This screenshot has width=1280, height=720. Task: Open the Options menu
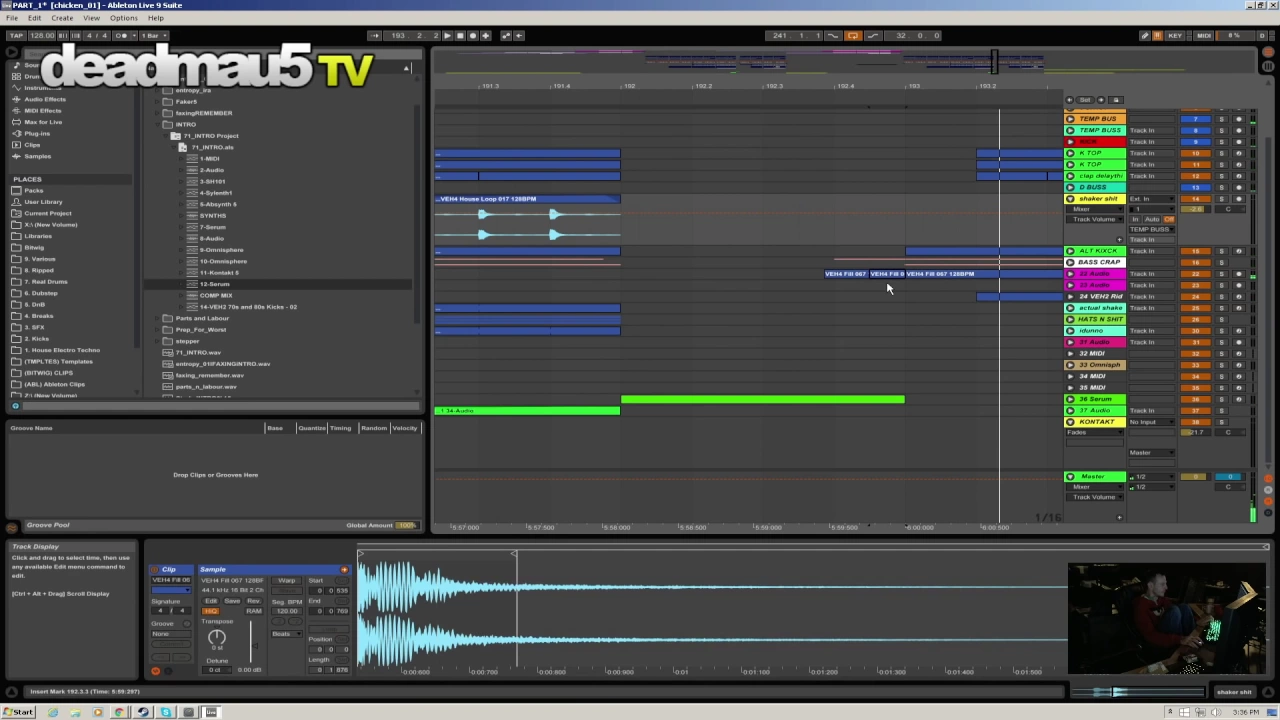[124, 18]
